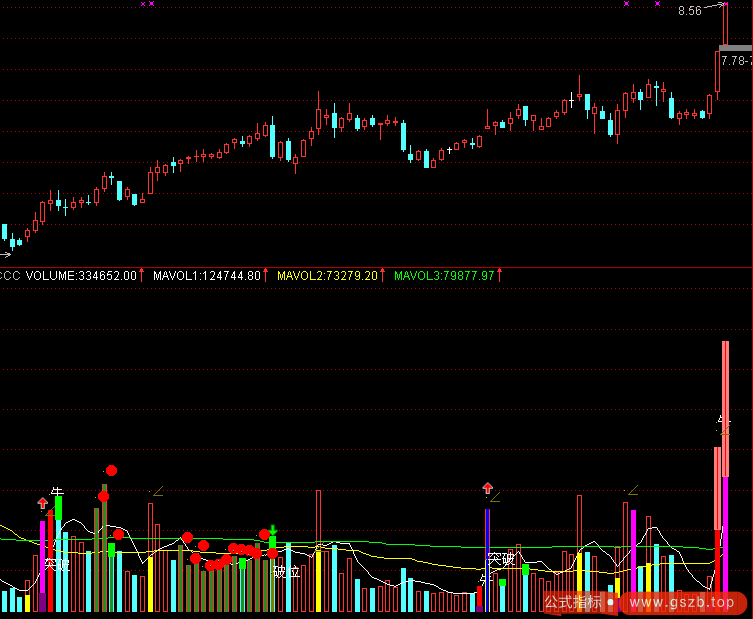Select the yellow MAVOL2 indicator label
Image resolution: width=753 pixels, height=619 pixels.
coord(327,275)
